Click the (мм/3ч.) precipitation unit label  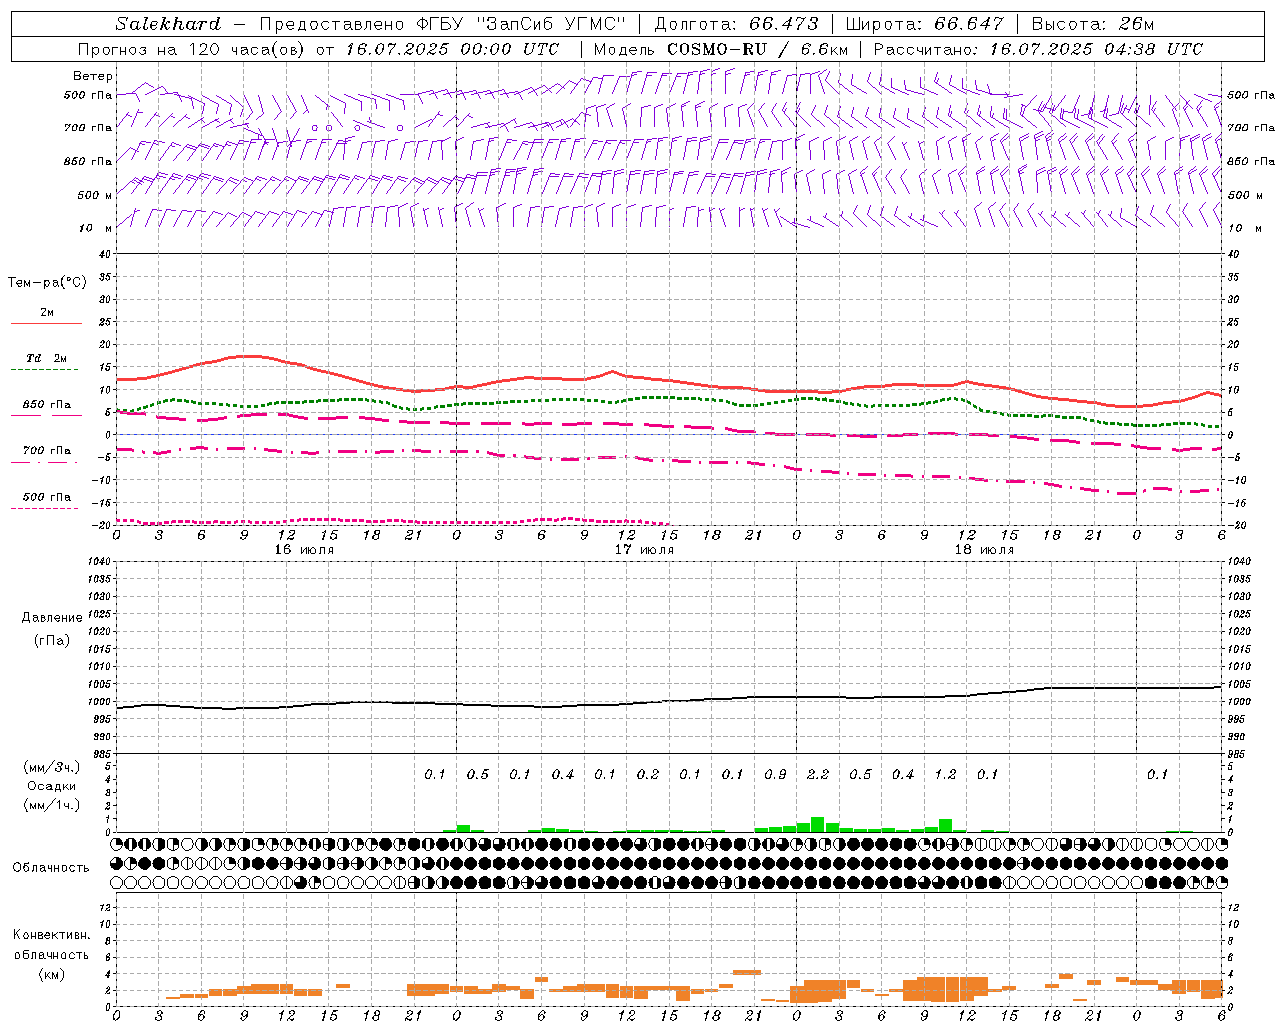[x=52, y=767]
